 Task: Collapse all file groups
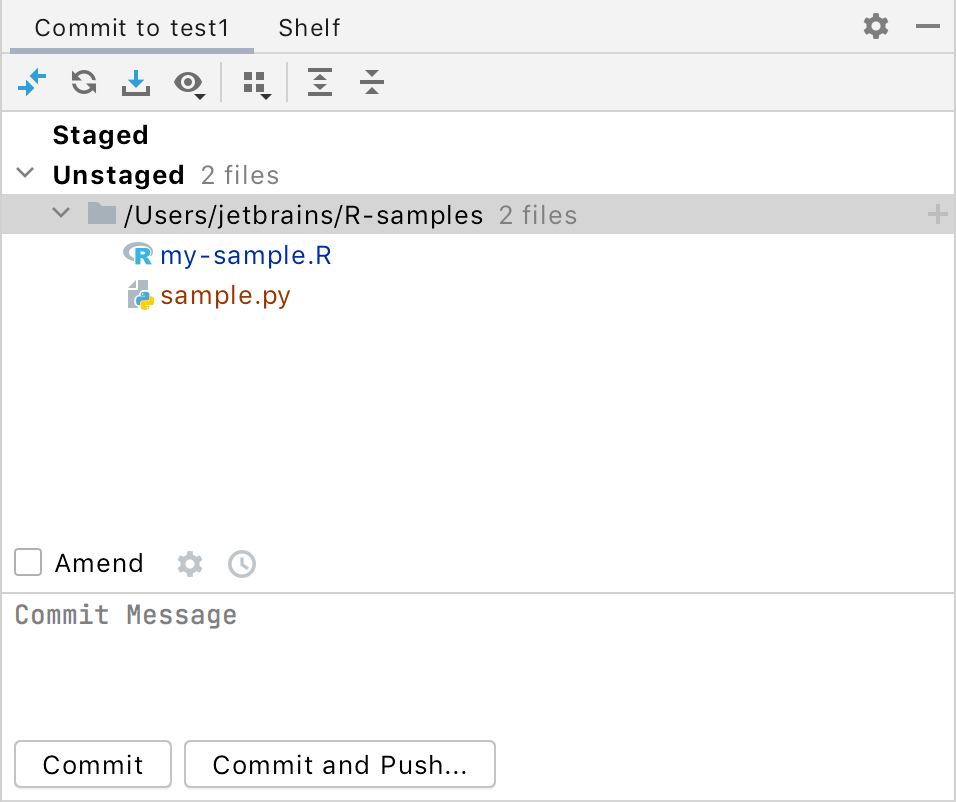click(371, 83)
